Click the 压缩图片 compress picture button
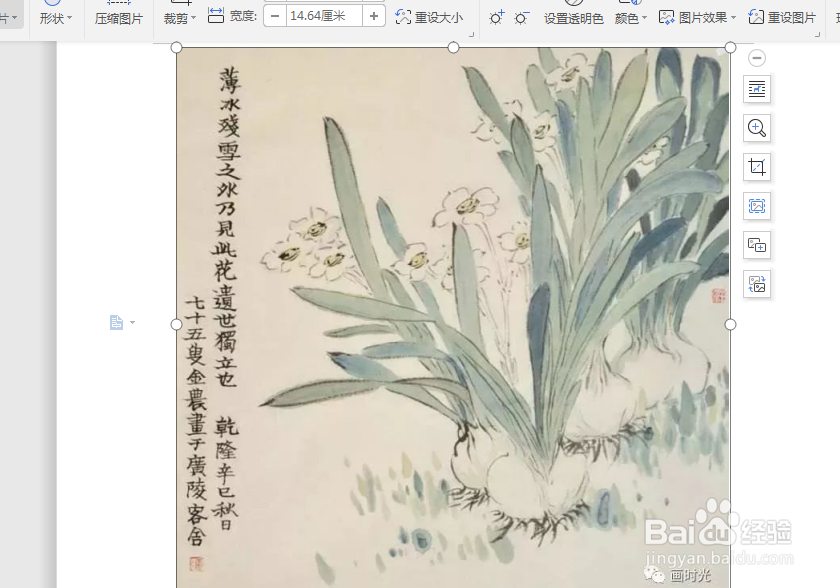840x588 pixels. 118,17
